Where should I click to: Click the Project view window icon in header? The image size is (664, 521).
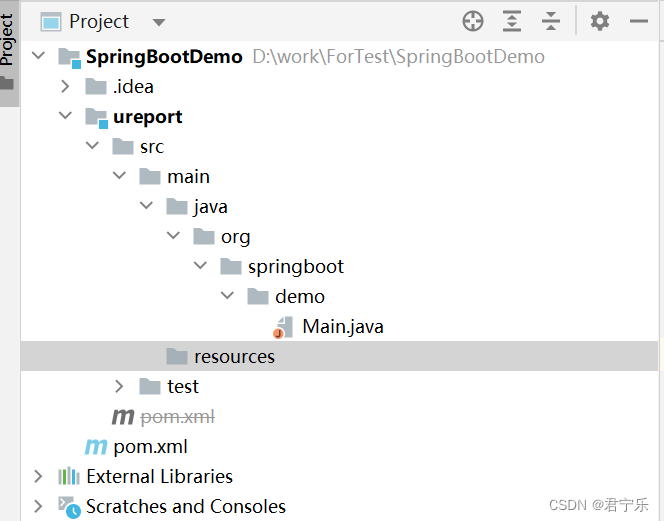[51, 22]
